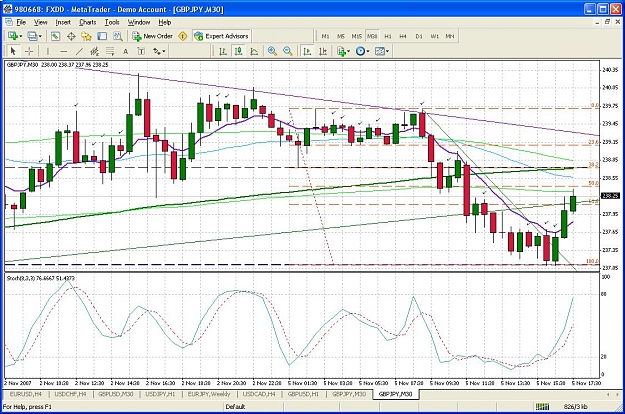
Task: Switch chart to bar chart type
Action: coord(223,51)
